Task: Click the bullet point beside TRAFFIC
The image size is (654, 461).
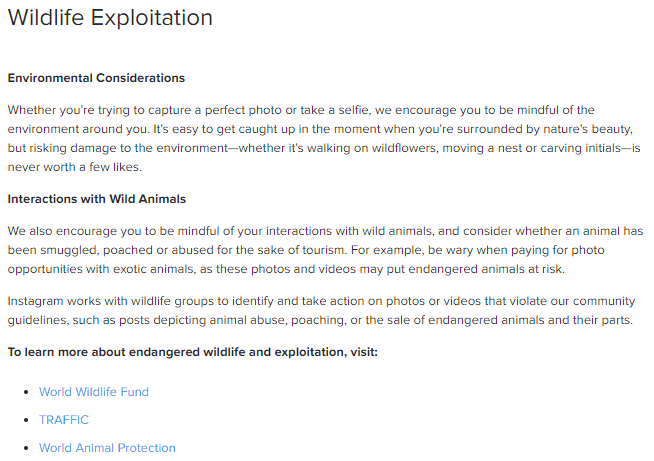Action: coord(26,420)
